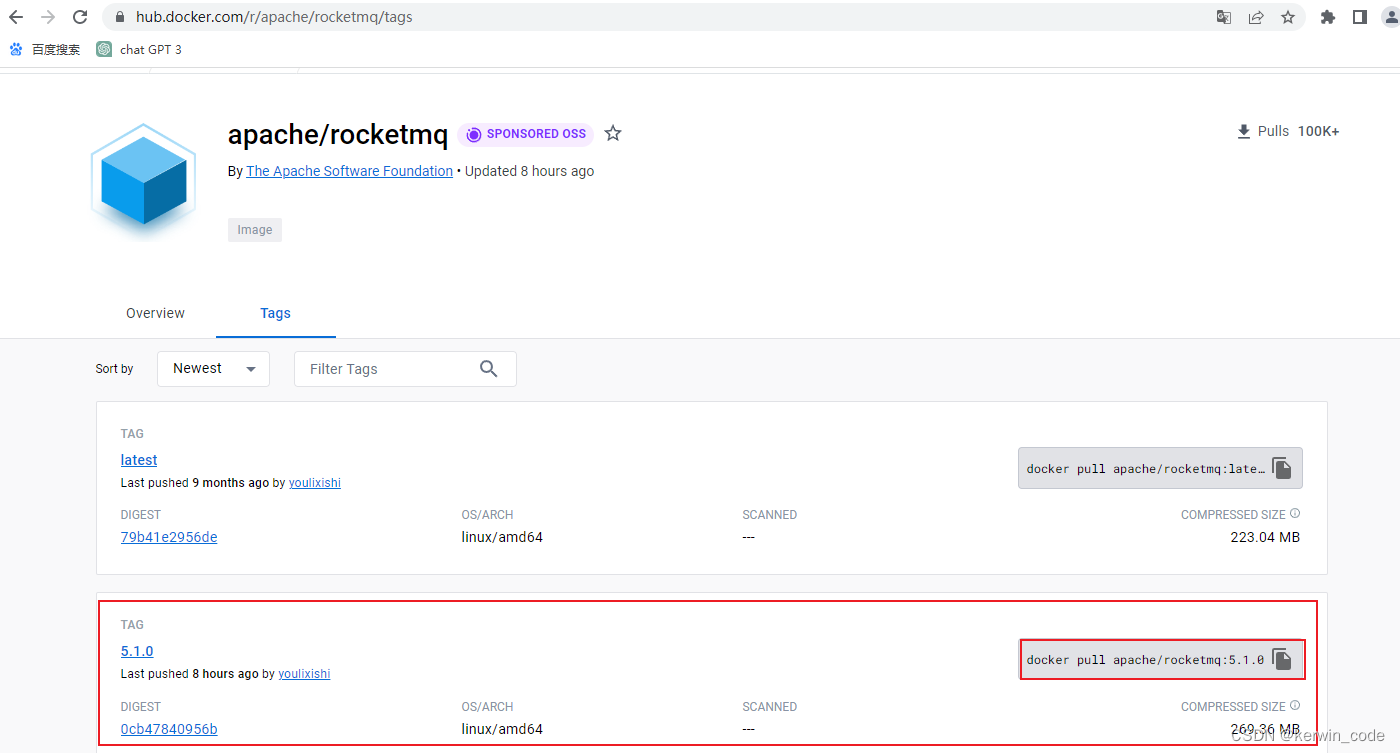Click the Image category label
1400x753 pixels.
click(x=255, y=230)
